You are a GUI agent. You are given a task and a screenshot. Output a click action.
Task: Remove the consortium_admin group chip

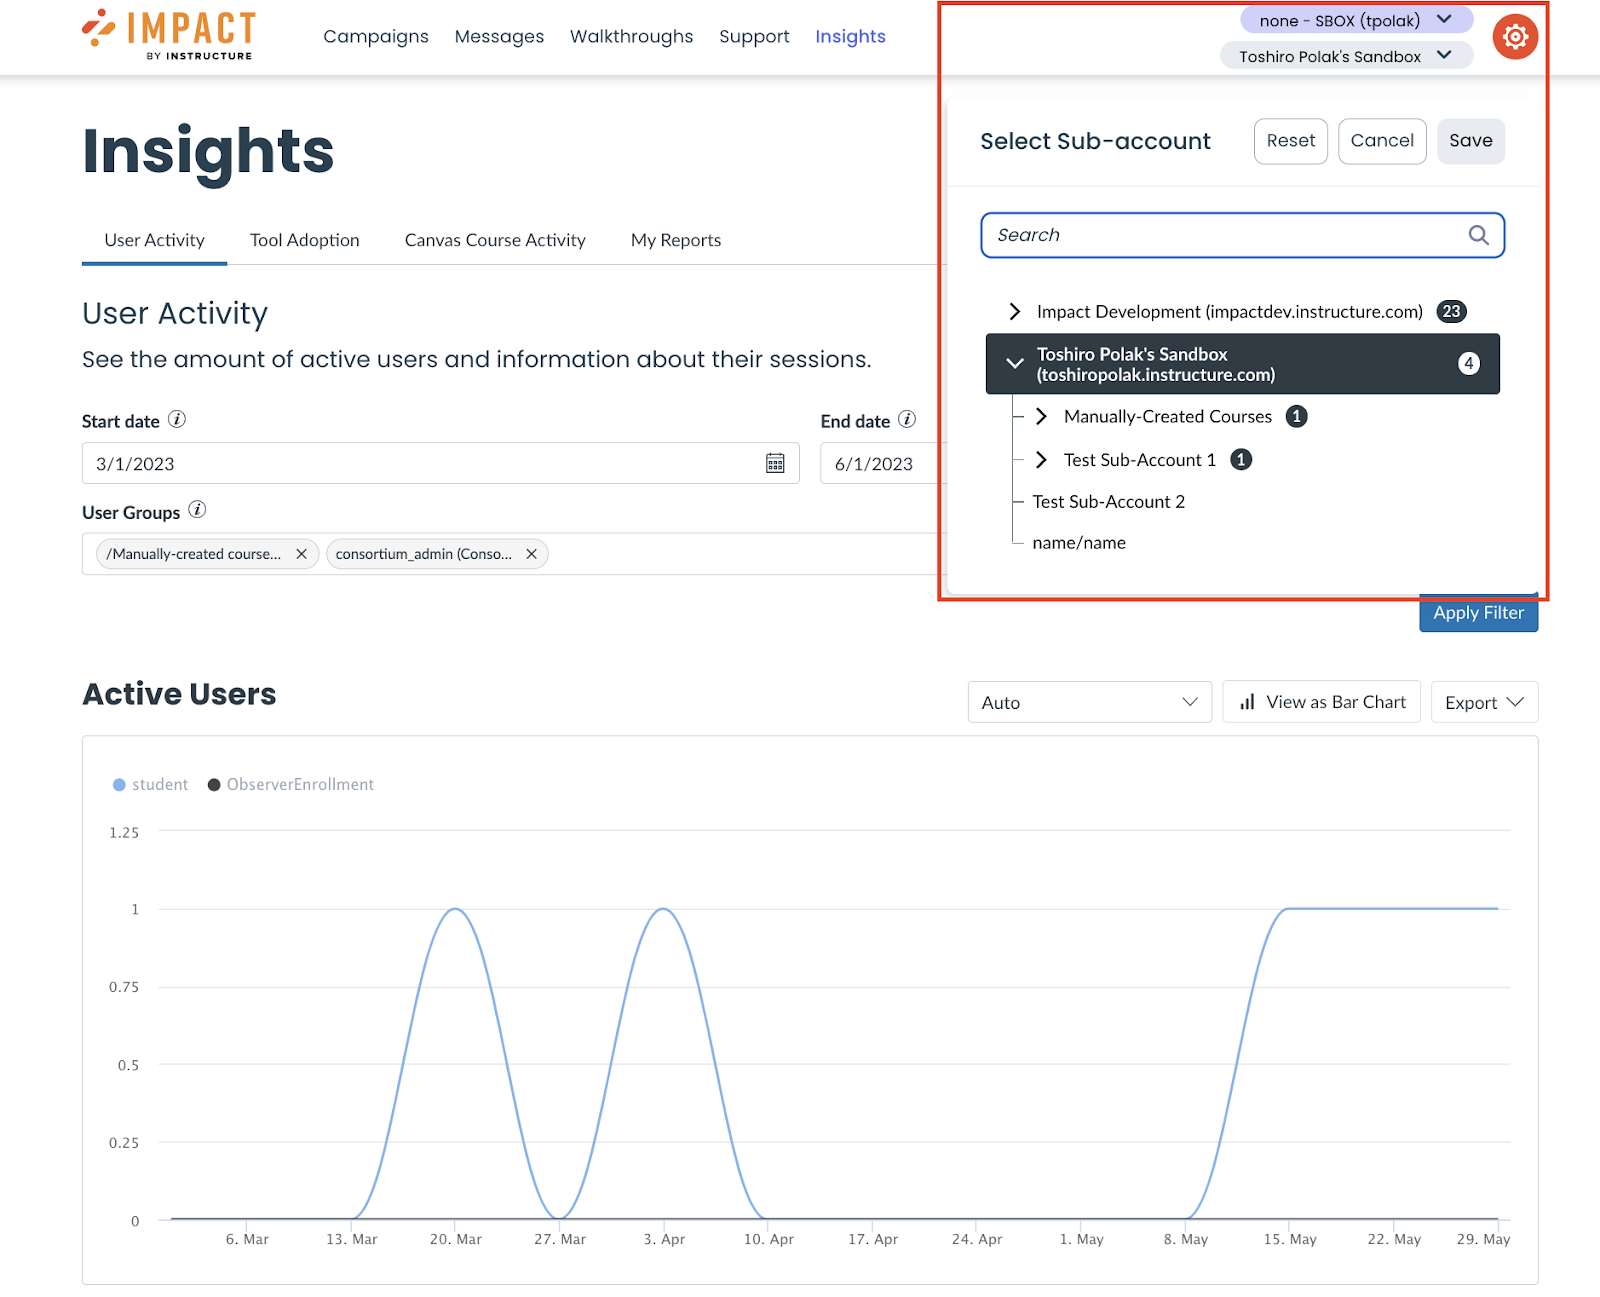pyautogui.click(x=532, y=554)
